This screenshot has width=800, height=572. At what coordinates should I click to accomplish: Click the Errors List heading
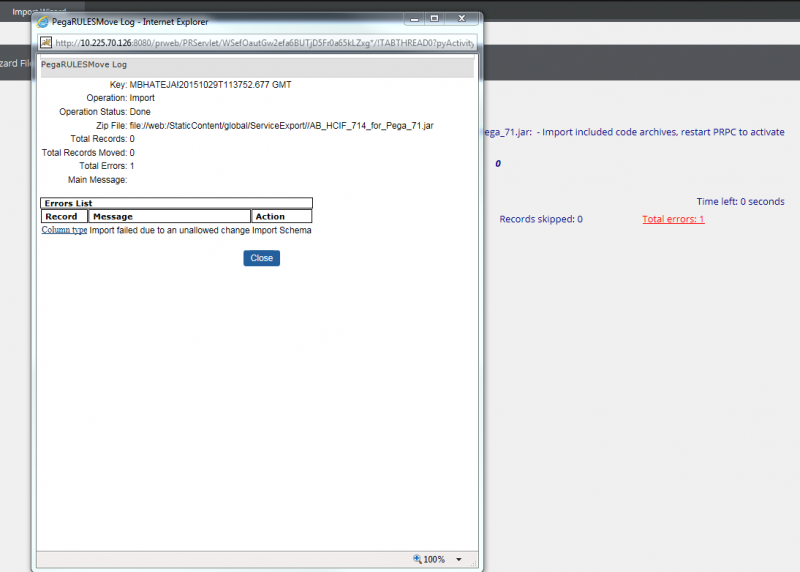click(x=176, y=203)
